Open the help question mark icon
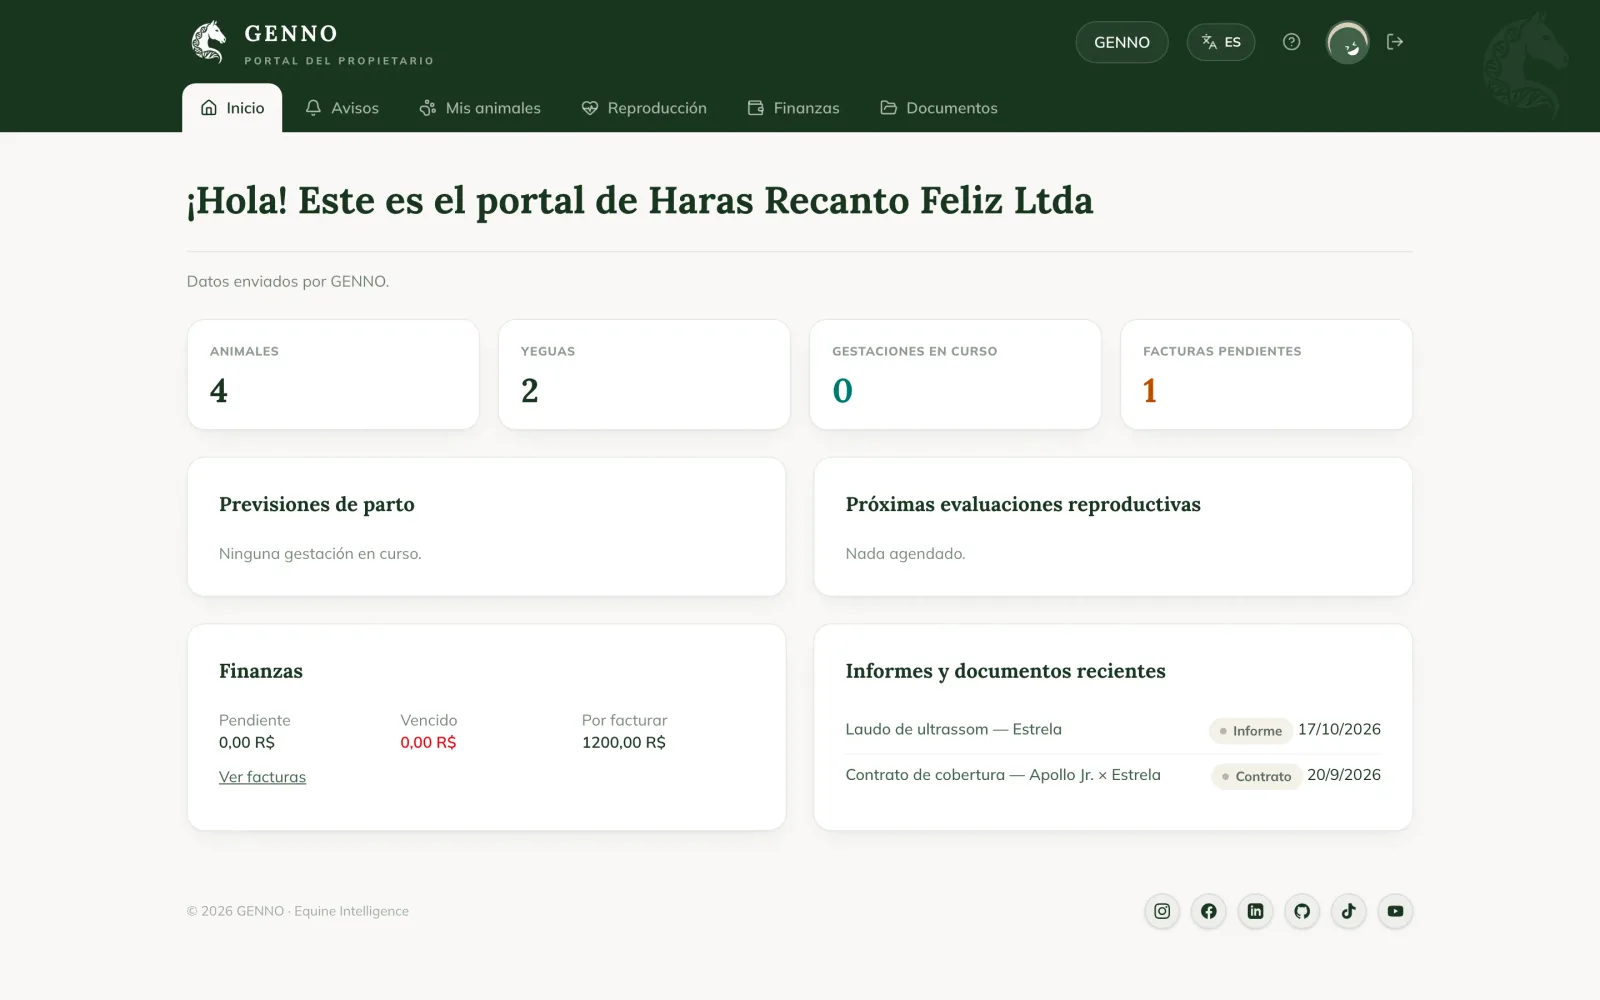The image size is (1600, 1000). pos(1291,42)
